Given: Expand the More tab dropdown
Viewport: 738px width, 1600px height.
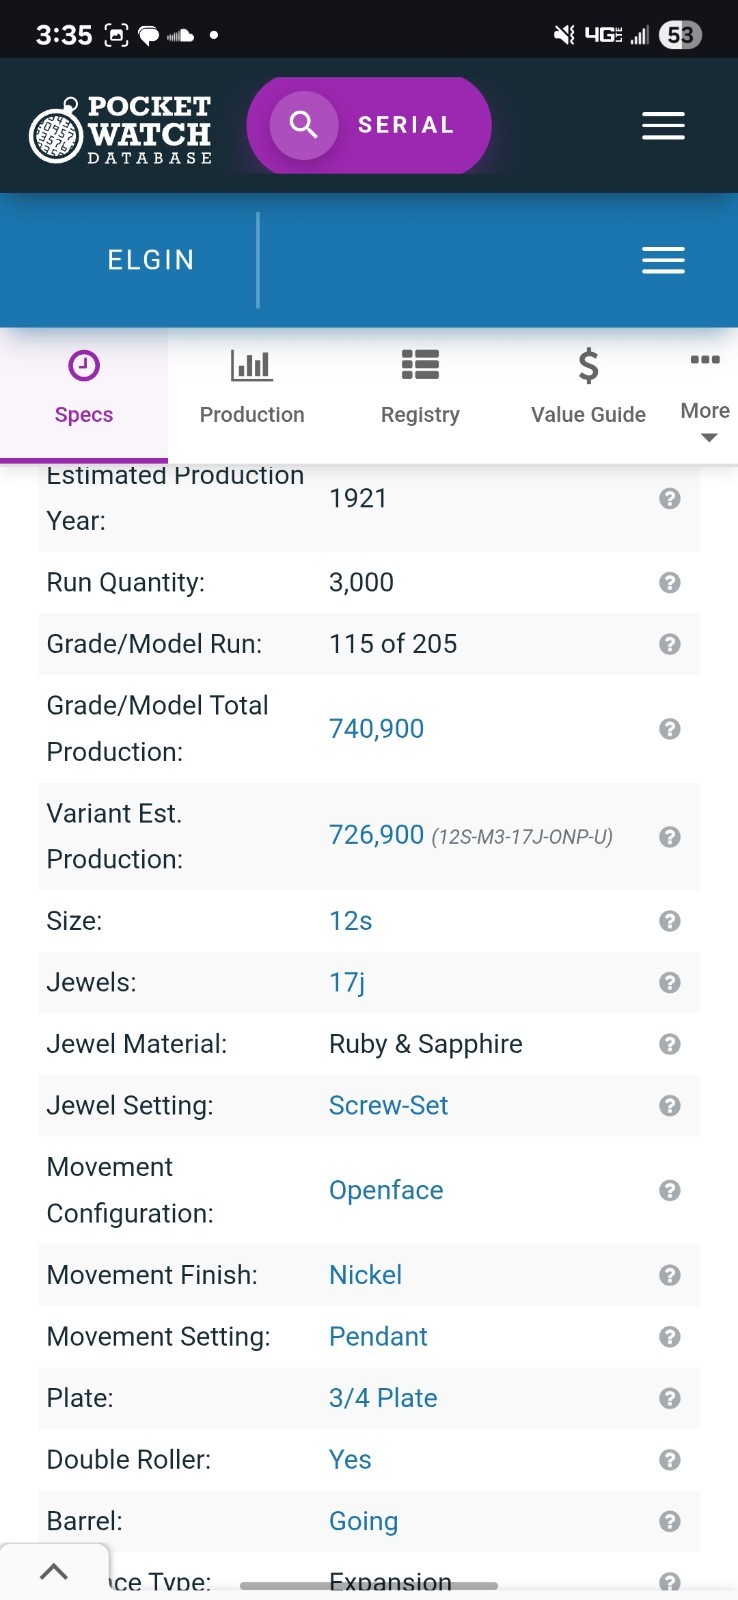Looking at the screenshot, I should 705,397.
